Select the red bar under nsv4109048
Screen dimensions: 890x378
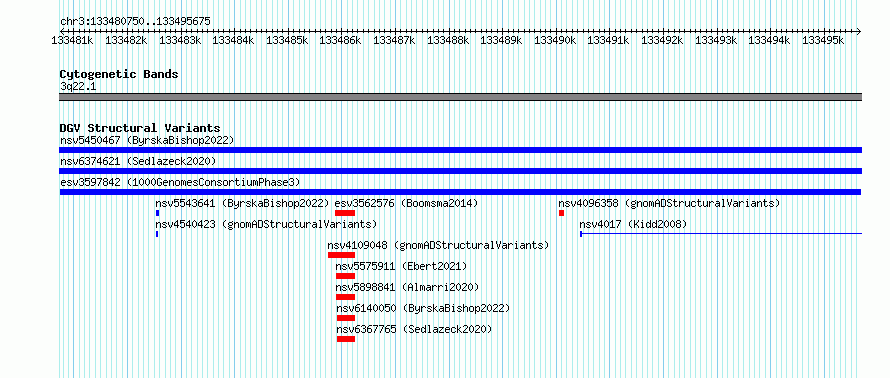[x=341, y=255]
